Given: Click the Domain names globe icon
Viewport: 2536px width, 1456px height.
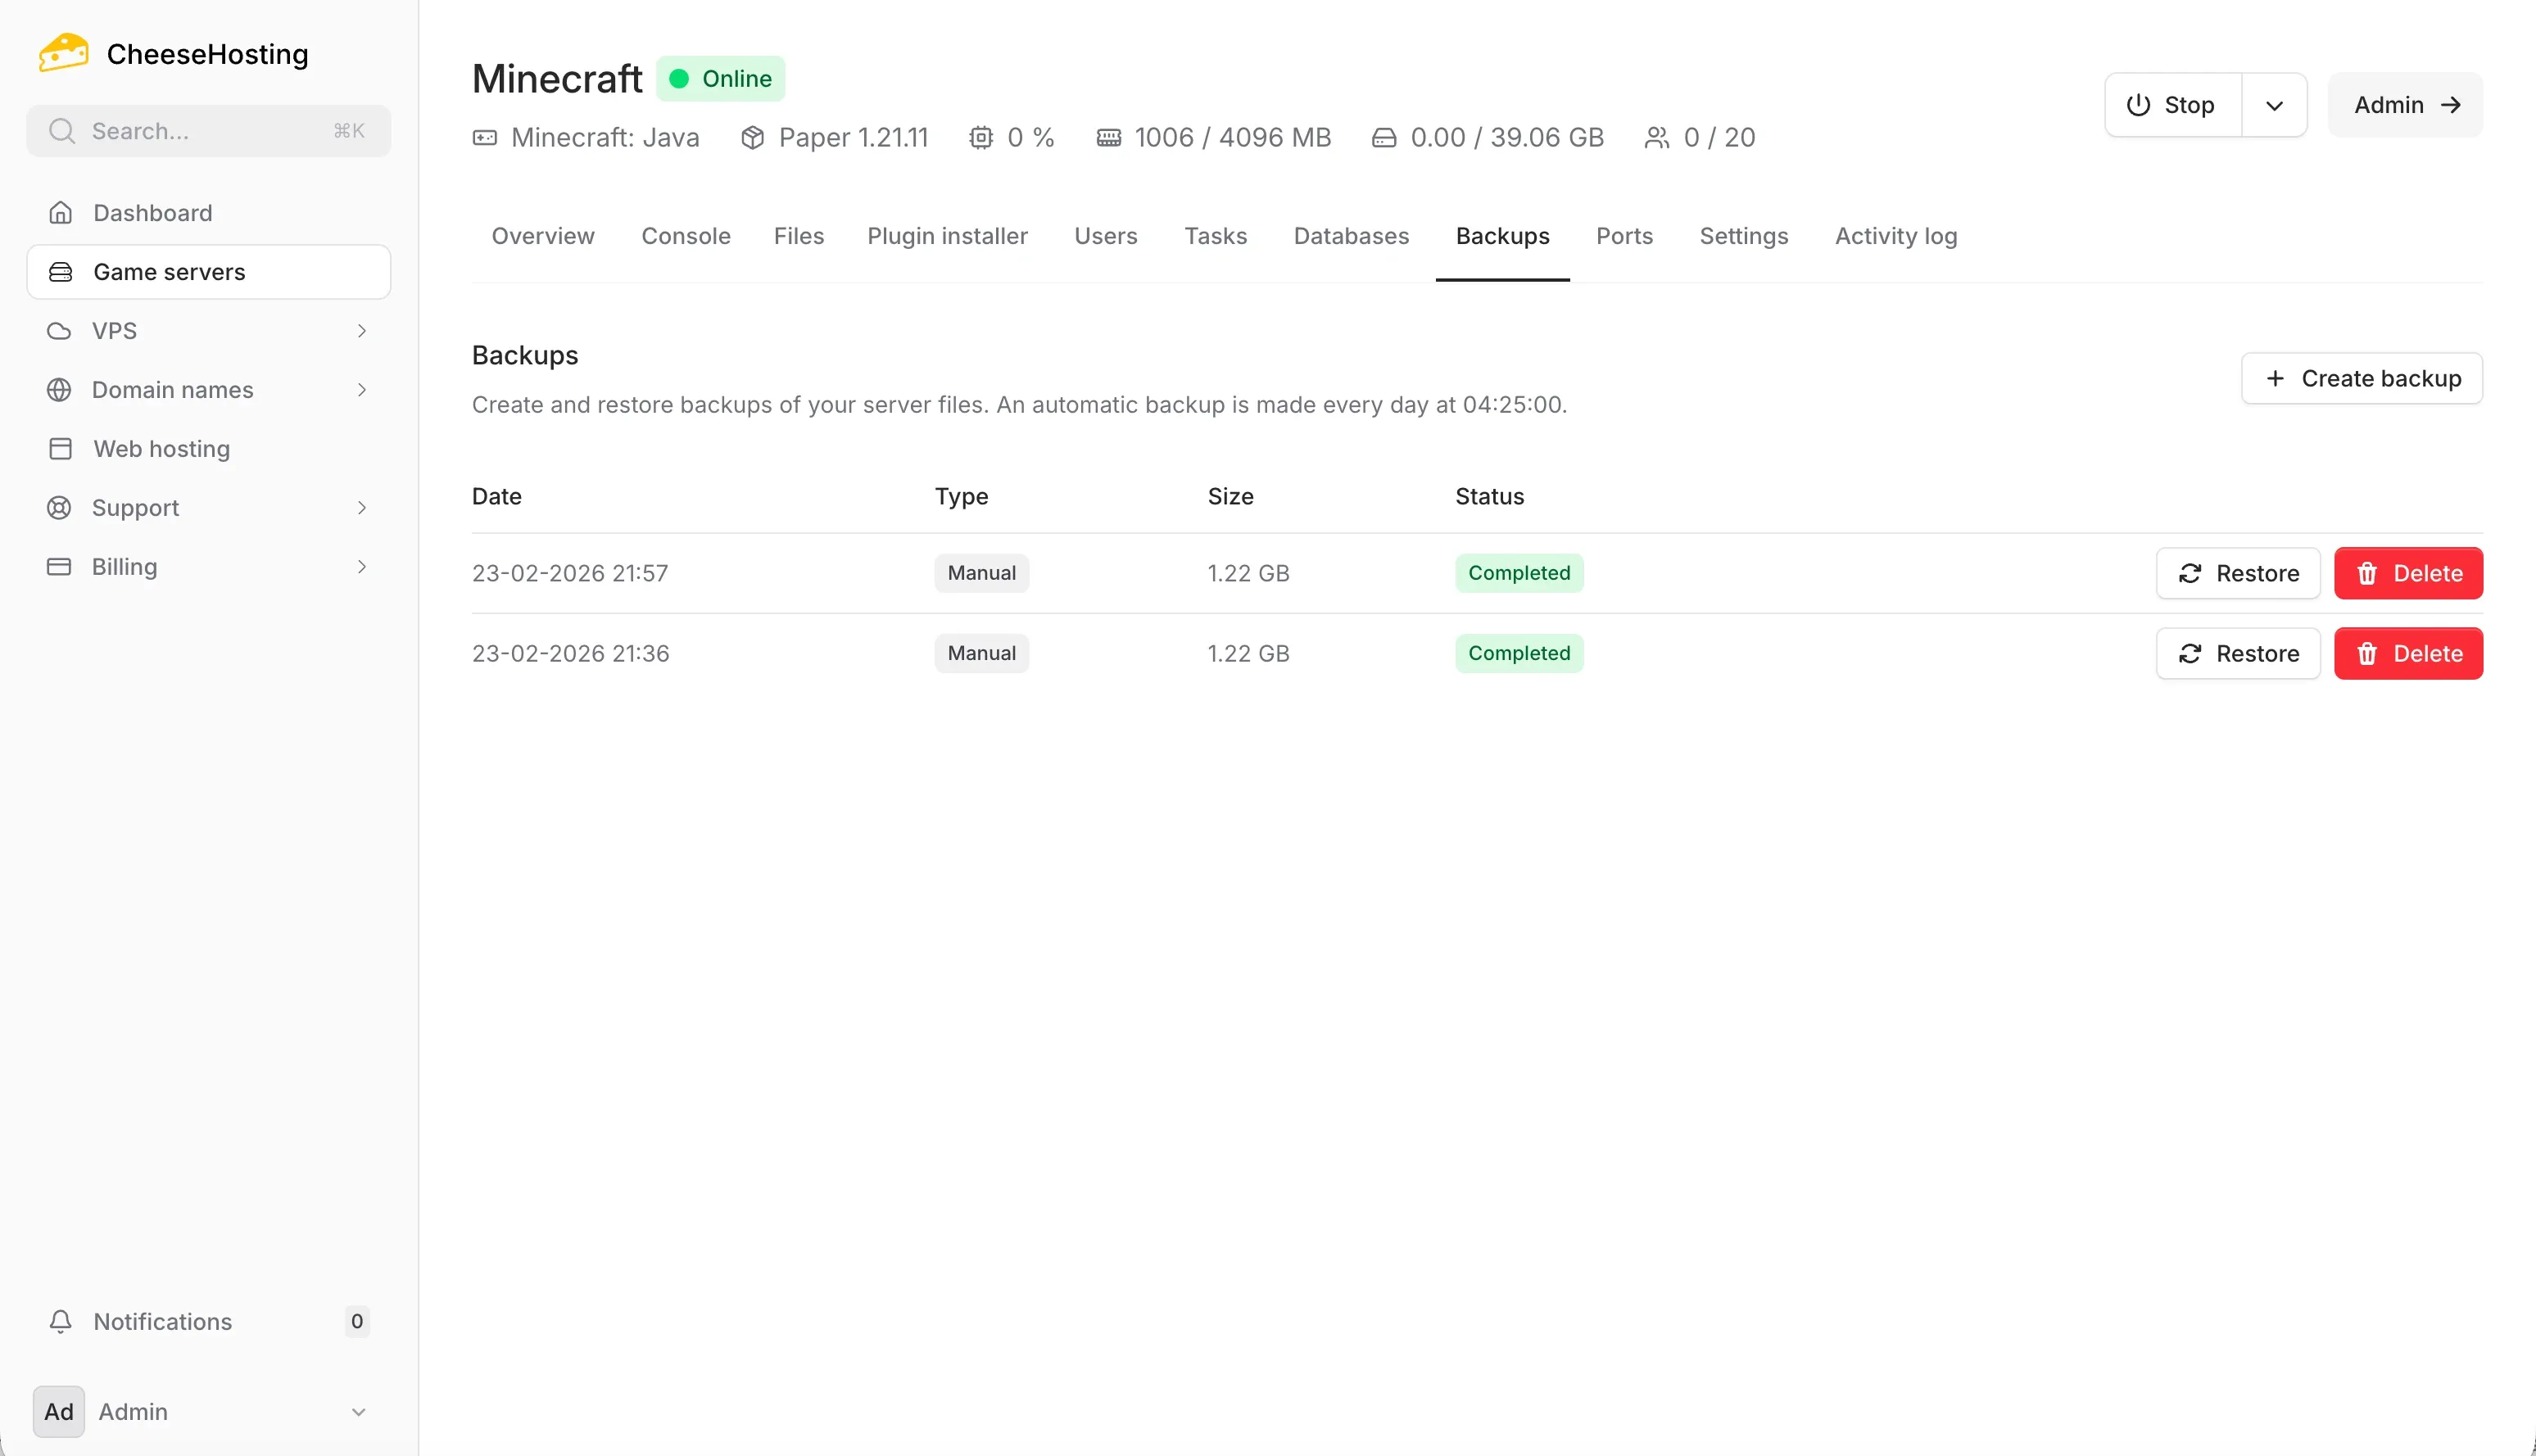Looking at the screenshot, I should point(58,389).
